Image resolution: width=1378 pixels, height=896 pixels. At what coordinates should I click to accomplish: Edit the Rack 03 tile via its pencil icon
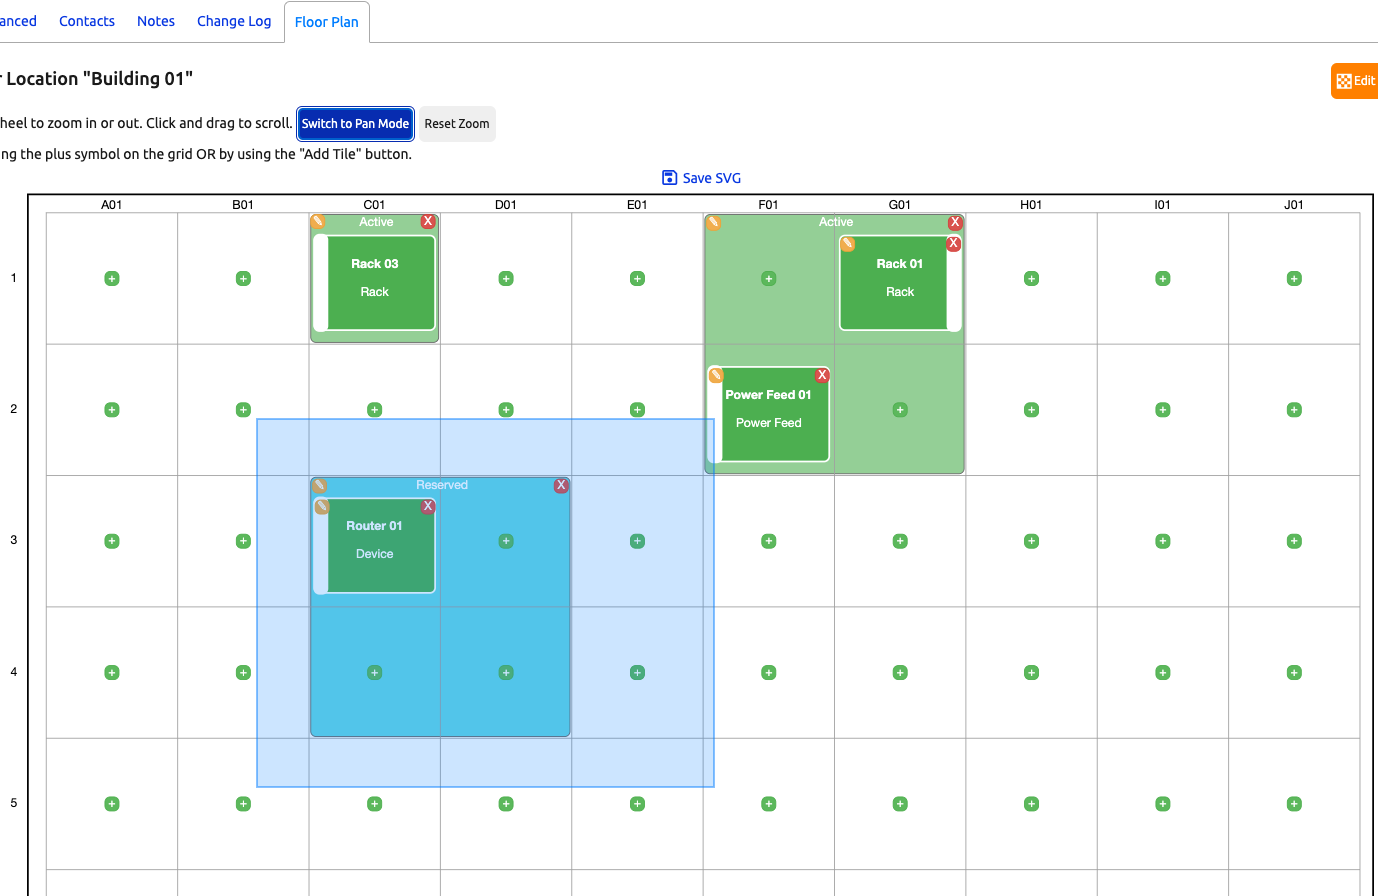coord(318,221)
